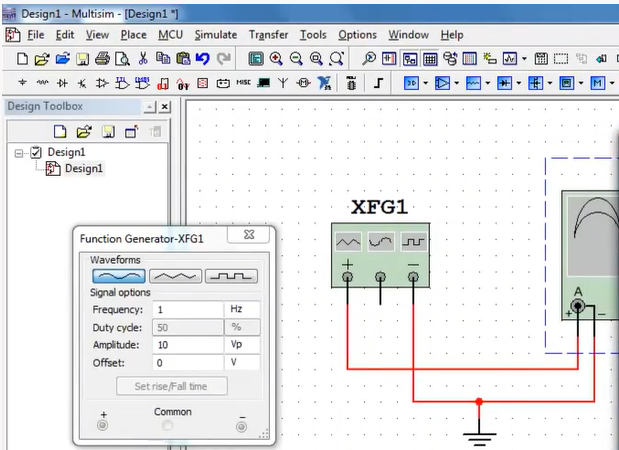Expand the diode family dropdown arrow
The height and width of the screenshot is (450, 619).
point(519,83)
